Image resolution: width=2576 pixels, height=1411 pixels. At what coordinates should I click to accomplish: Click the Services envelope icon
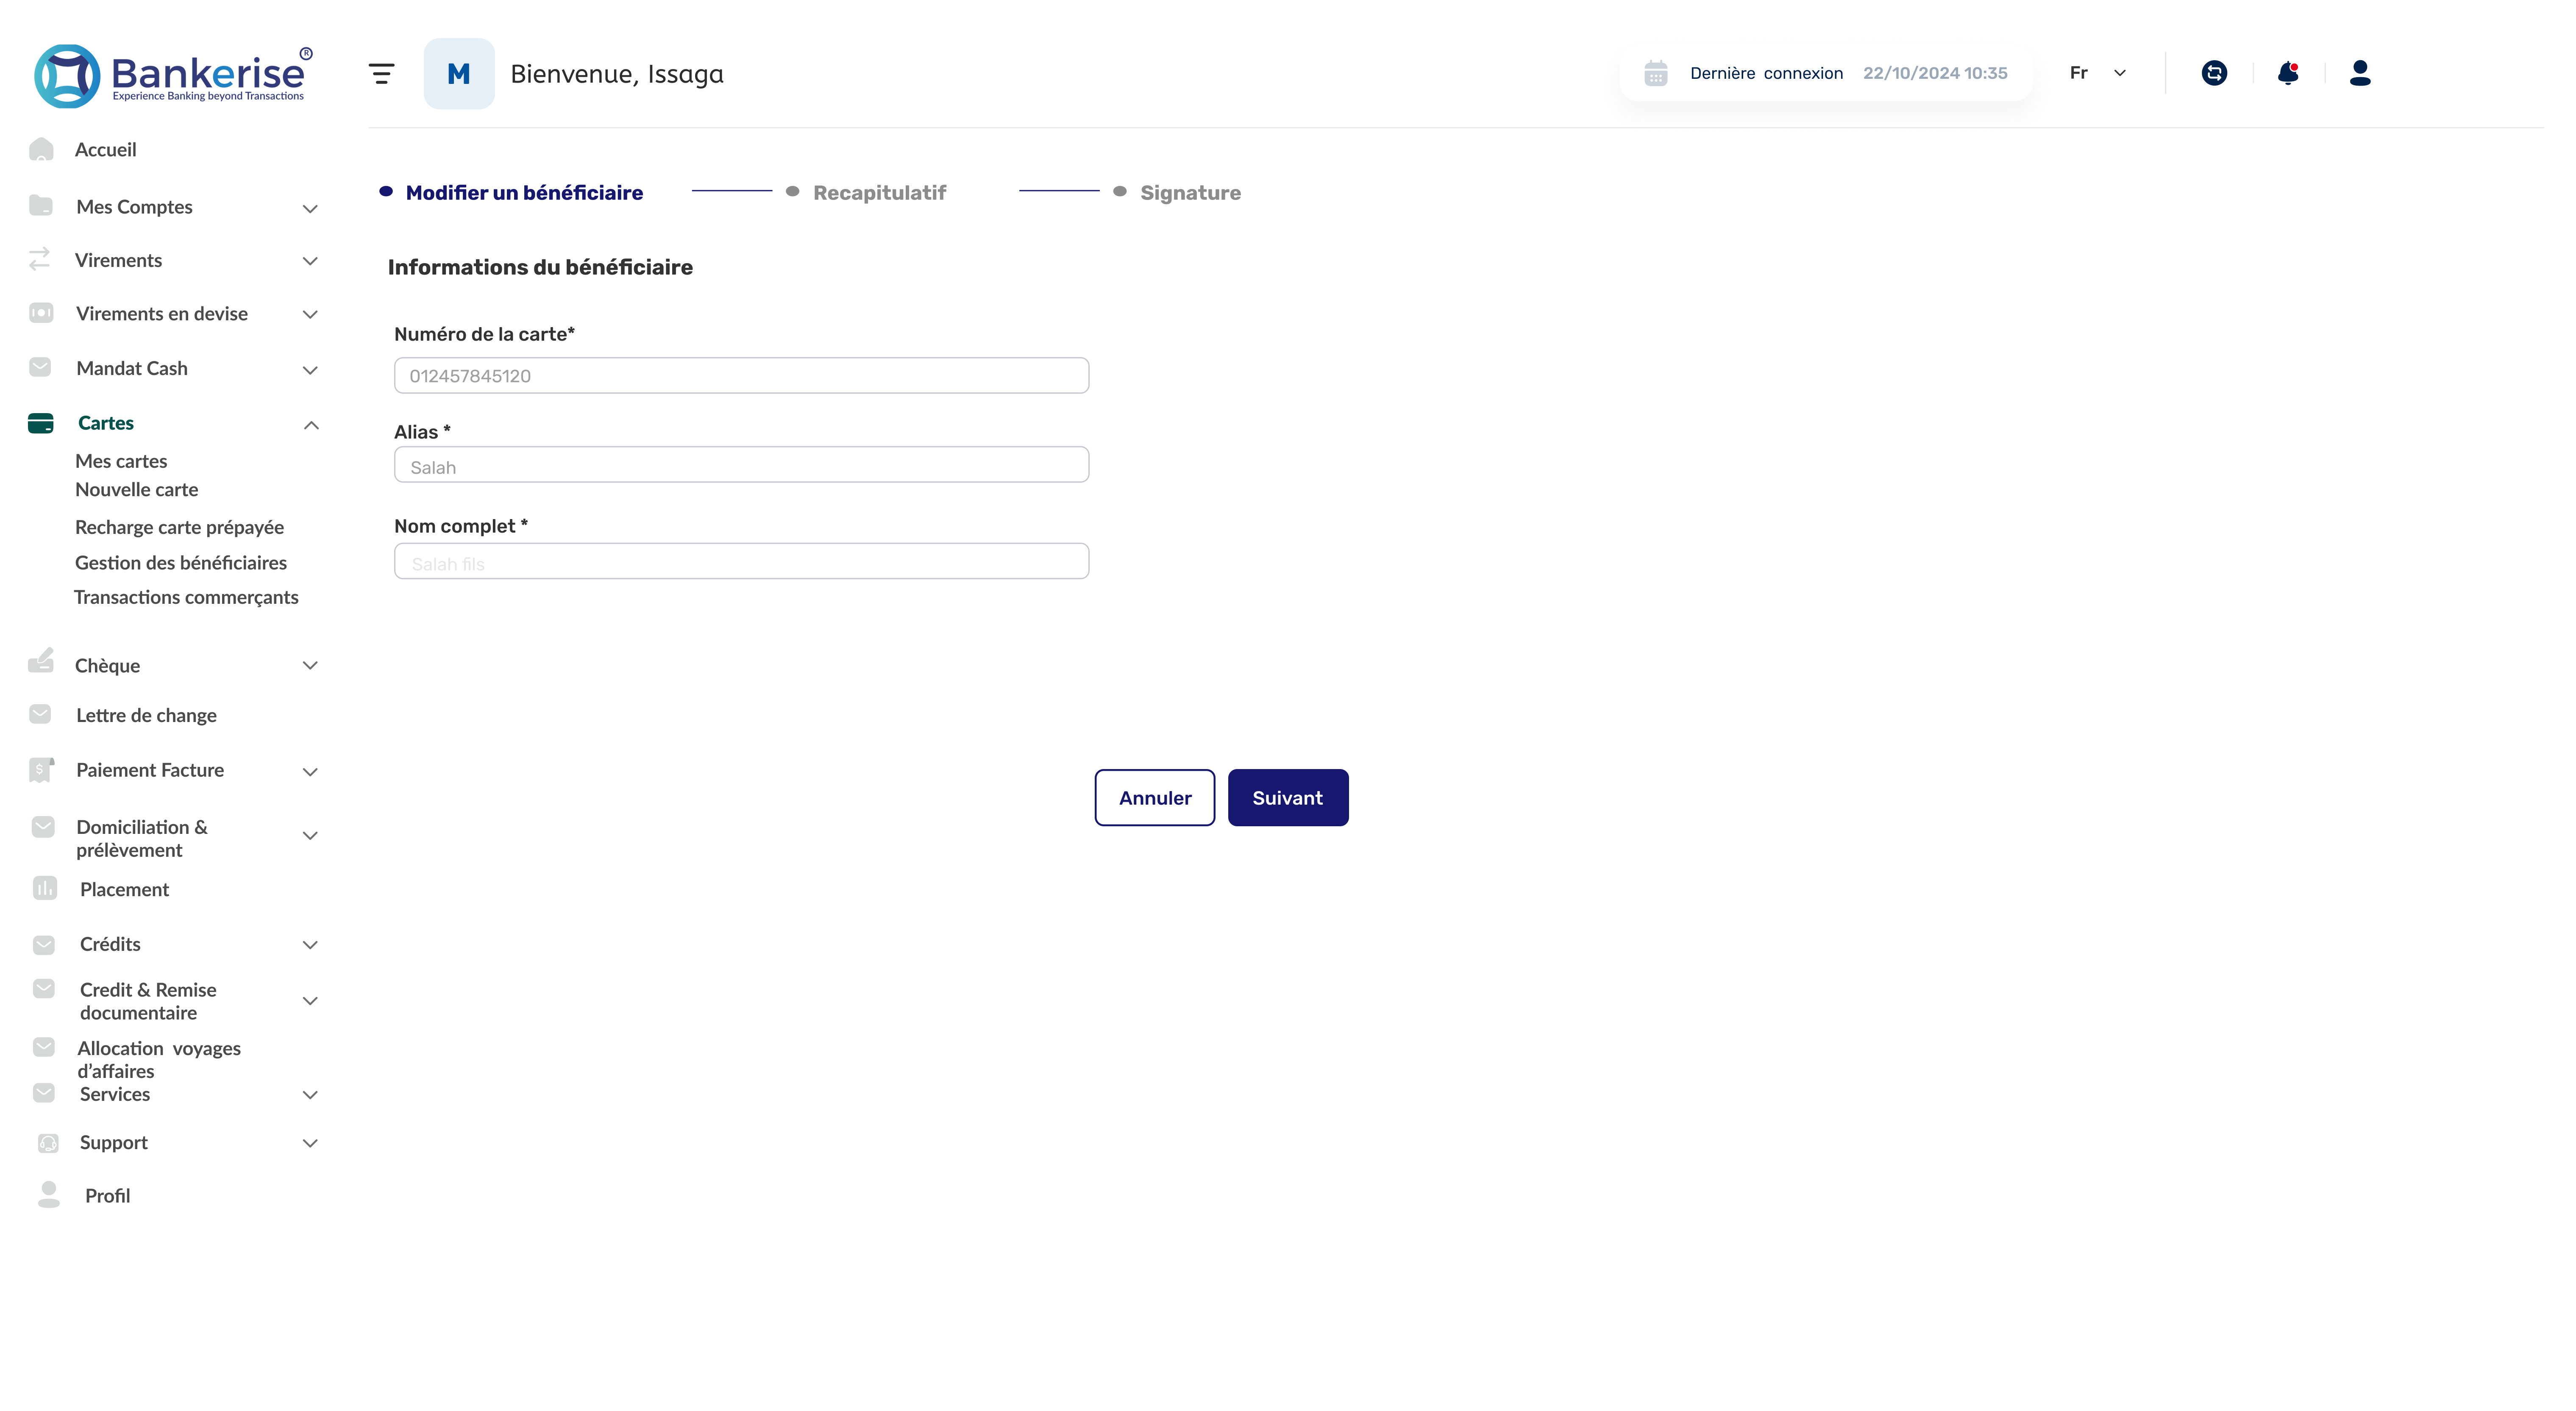coord(44,1093)
